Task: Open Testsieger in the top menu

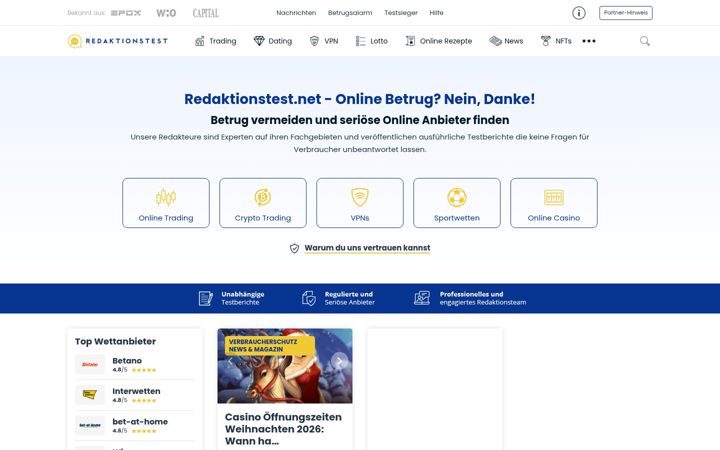Action: [x=401, y=13]
